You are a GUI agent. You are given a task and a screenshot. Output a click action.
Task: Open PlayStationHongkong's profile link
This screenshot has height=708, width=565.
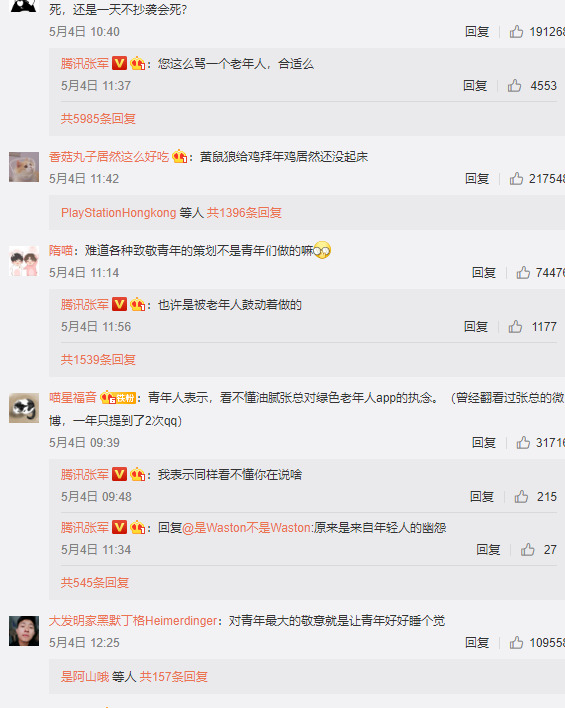click(x=118, y=213)
